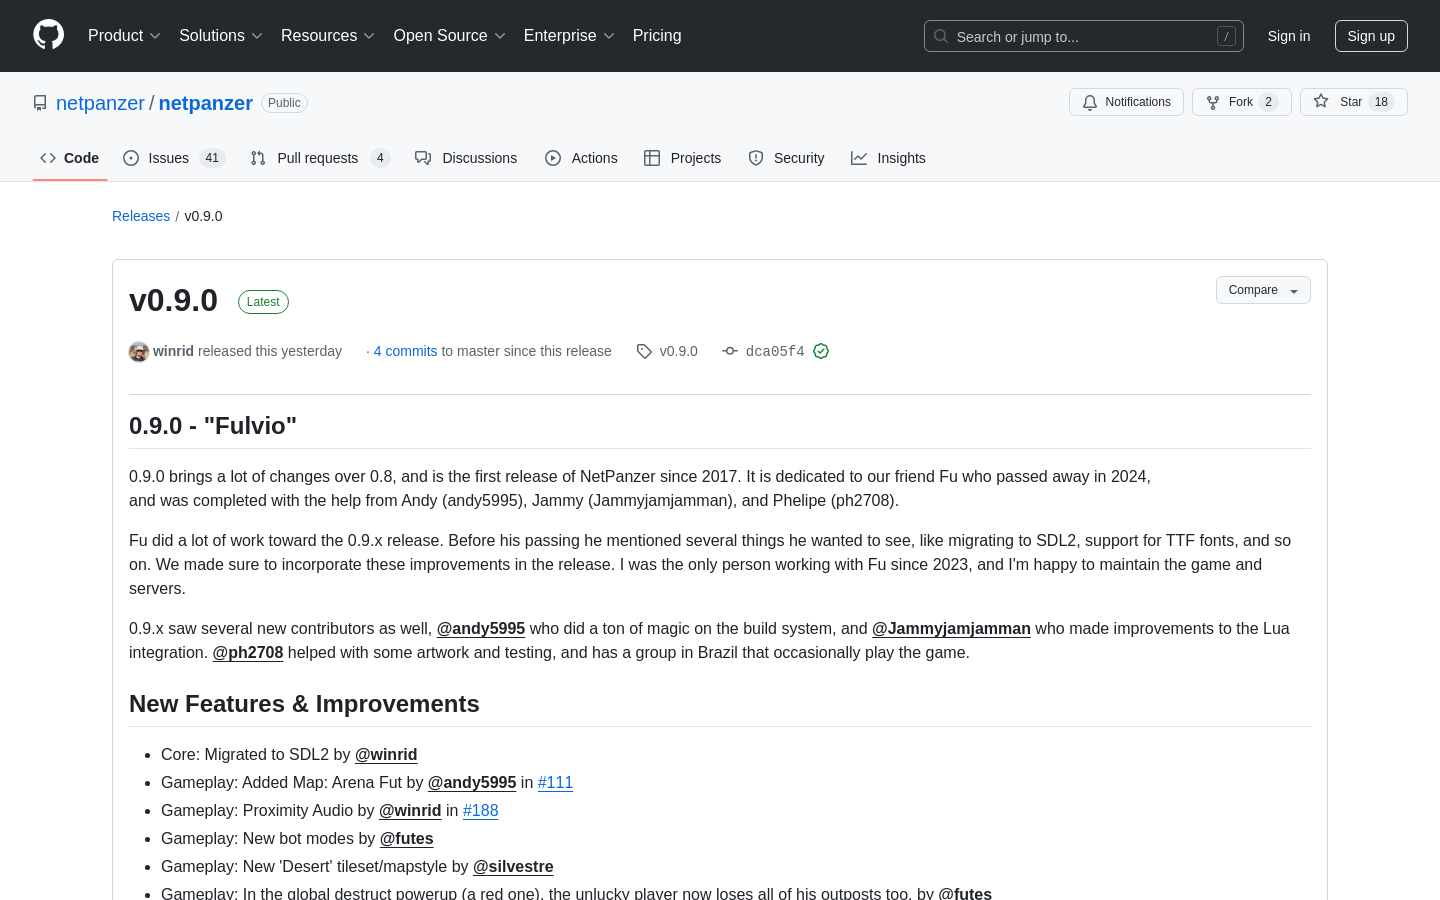
Task: Click the Sign up button
Action: click(1371, 36)
